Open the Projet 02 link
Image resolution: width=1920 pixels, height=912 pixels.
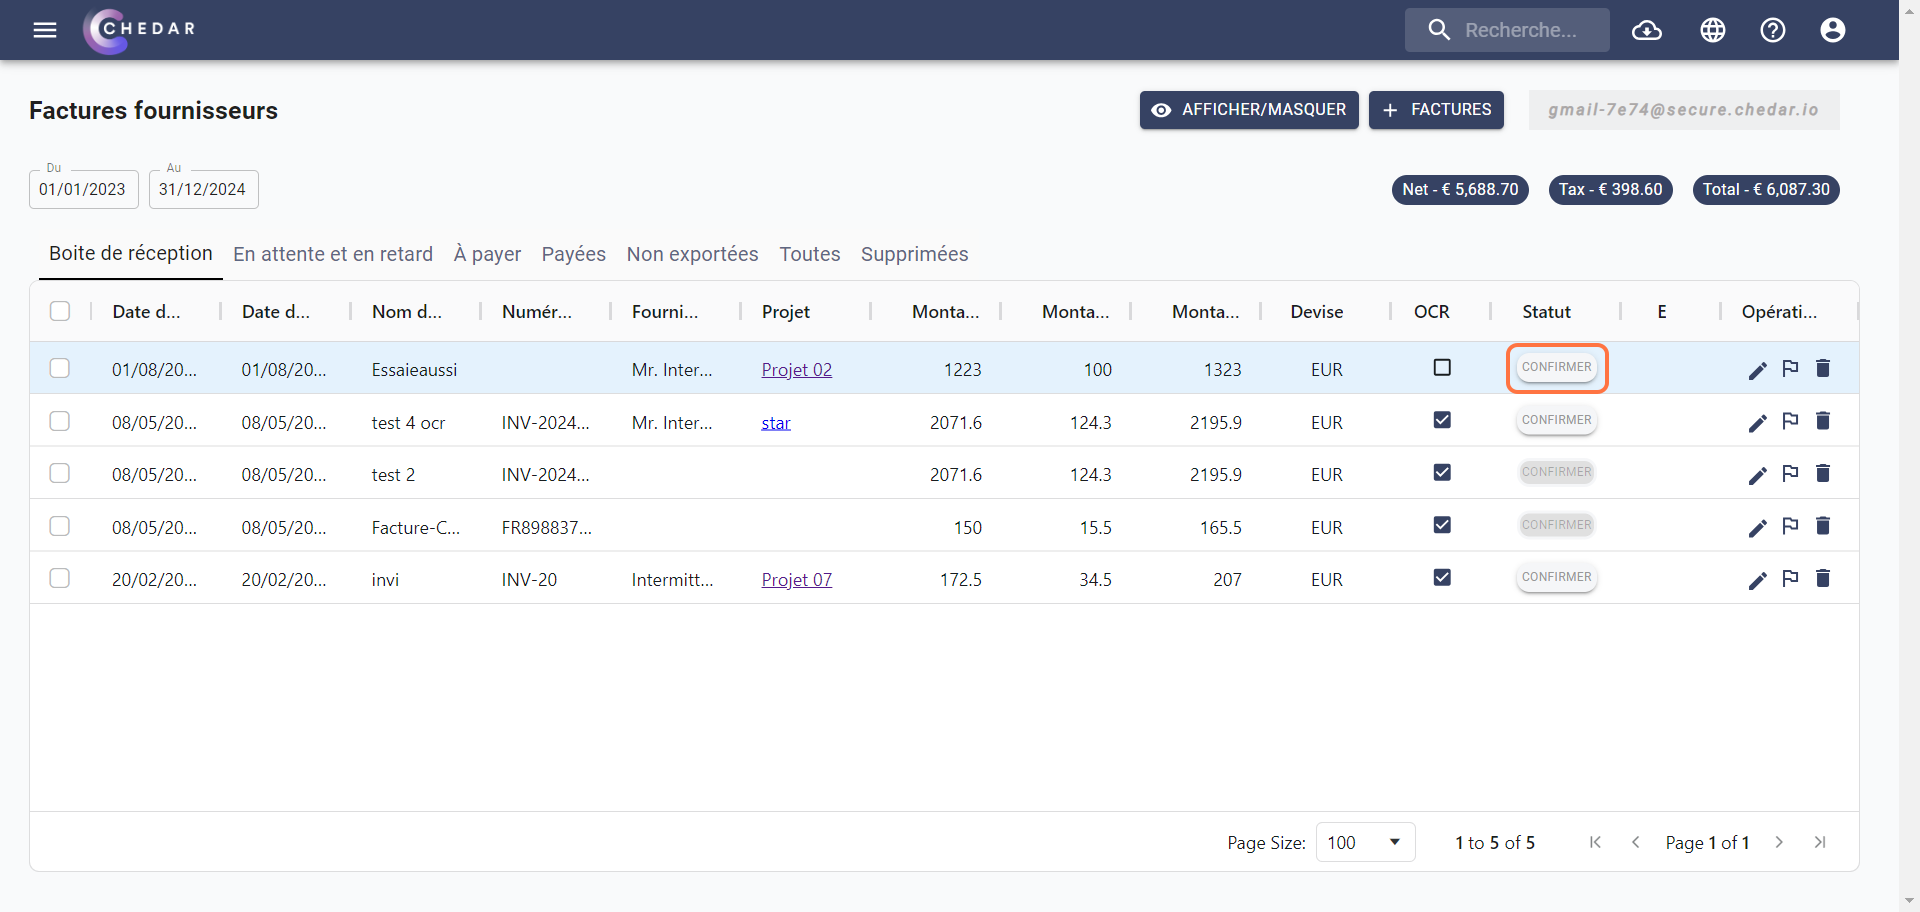[796, 370]
